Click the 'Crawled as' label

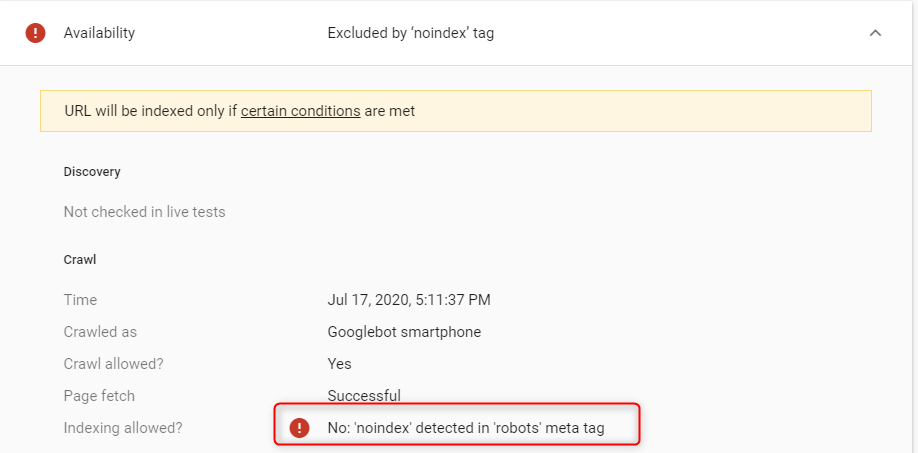coord(100,332)
